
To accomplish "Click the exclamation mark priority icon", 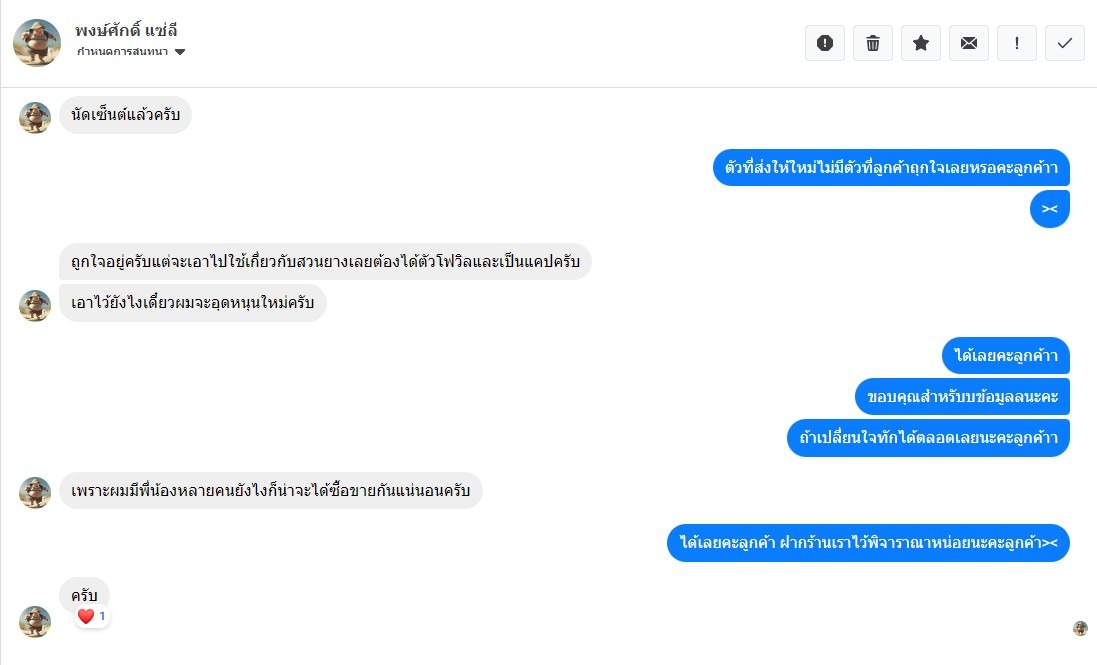I will pyautogui.click(x=1017, y=43).
